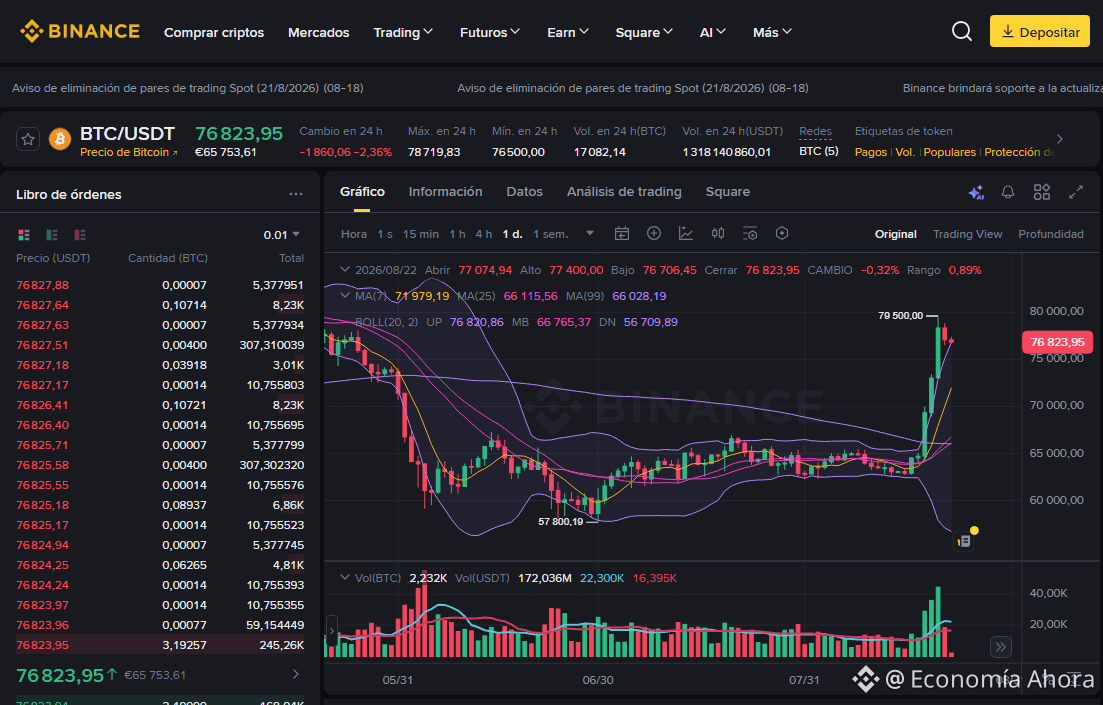The height and width of the screenshot is (705, 1103).
Task: Open the Trading menu dropdown
Action: coord(403,32)
